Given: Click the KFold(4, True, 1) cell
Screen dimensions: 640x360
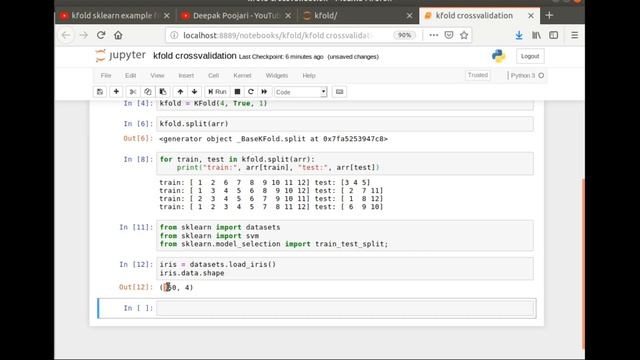Looking at the screenshot, I should coord(345,104).
